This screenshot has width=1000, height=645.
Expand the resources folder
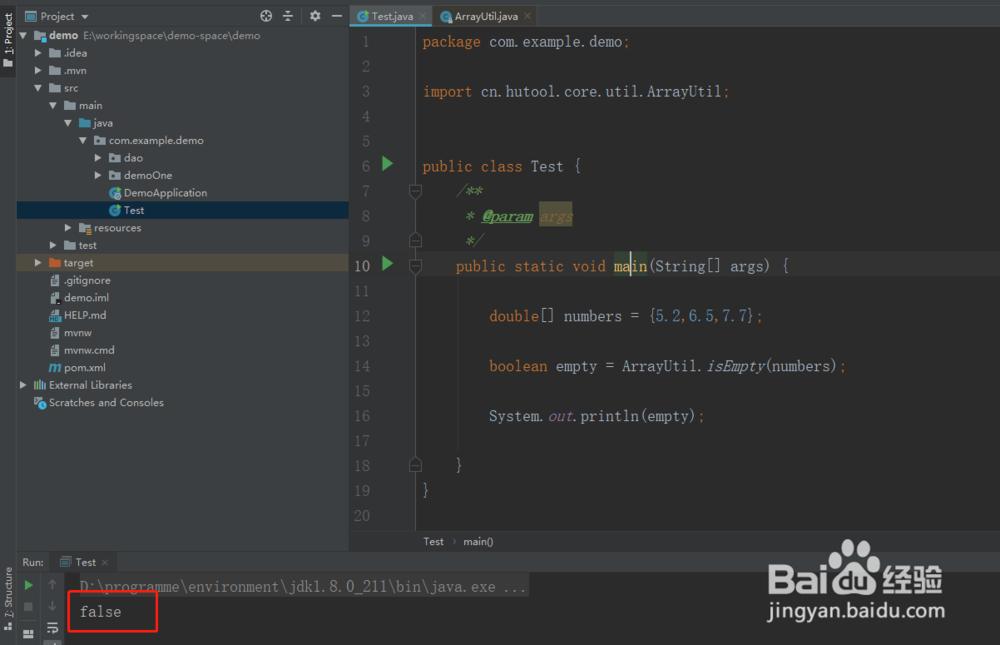(x=68, y=228)
